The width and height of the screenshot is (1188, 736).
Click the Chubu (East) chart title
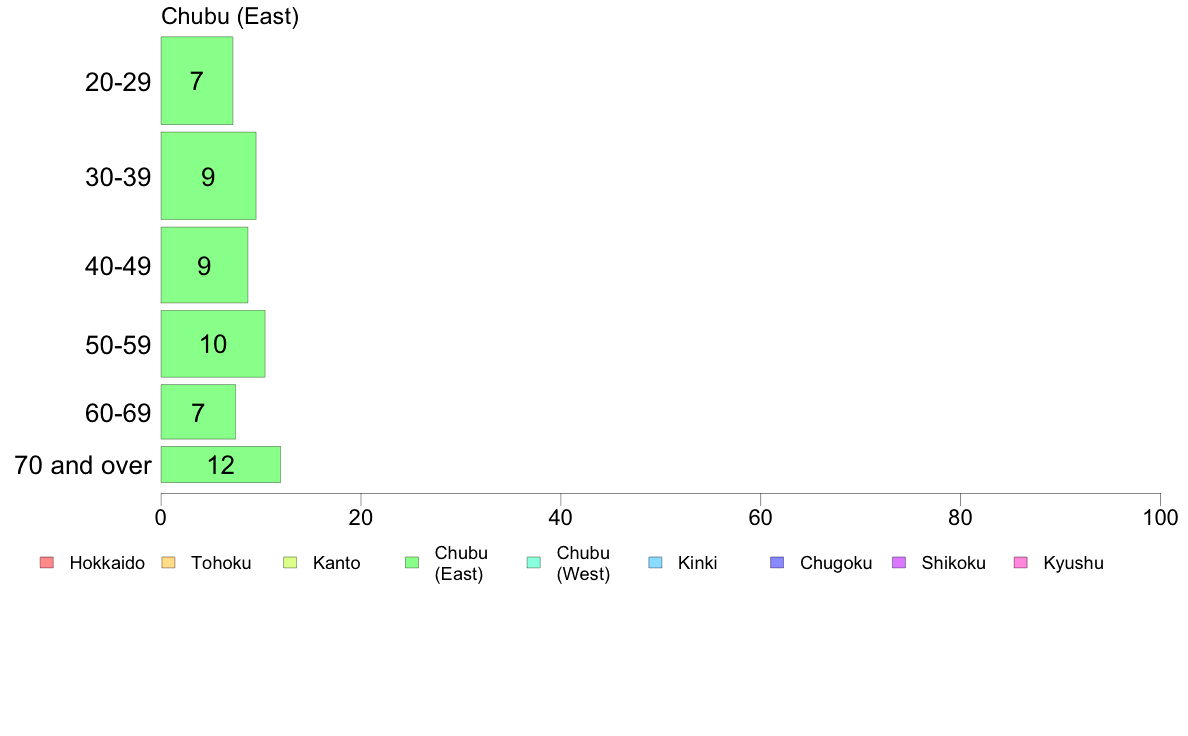(230, 17)
